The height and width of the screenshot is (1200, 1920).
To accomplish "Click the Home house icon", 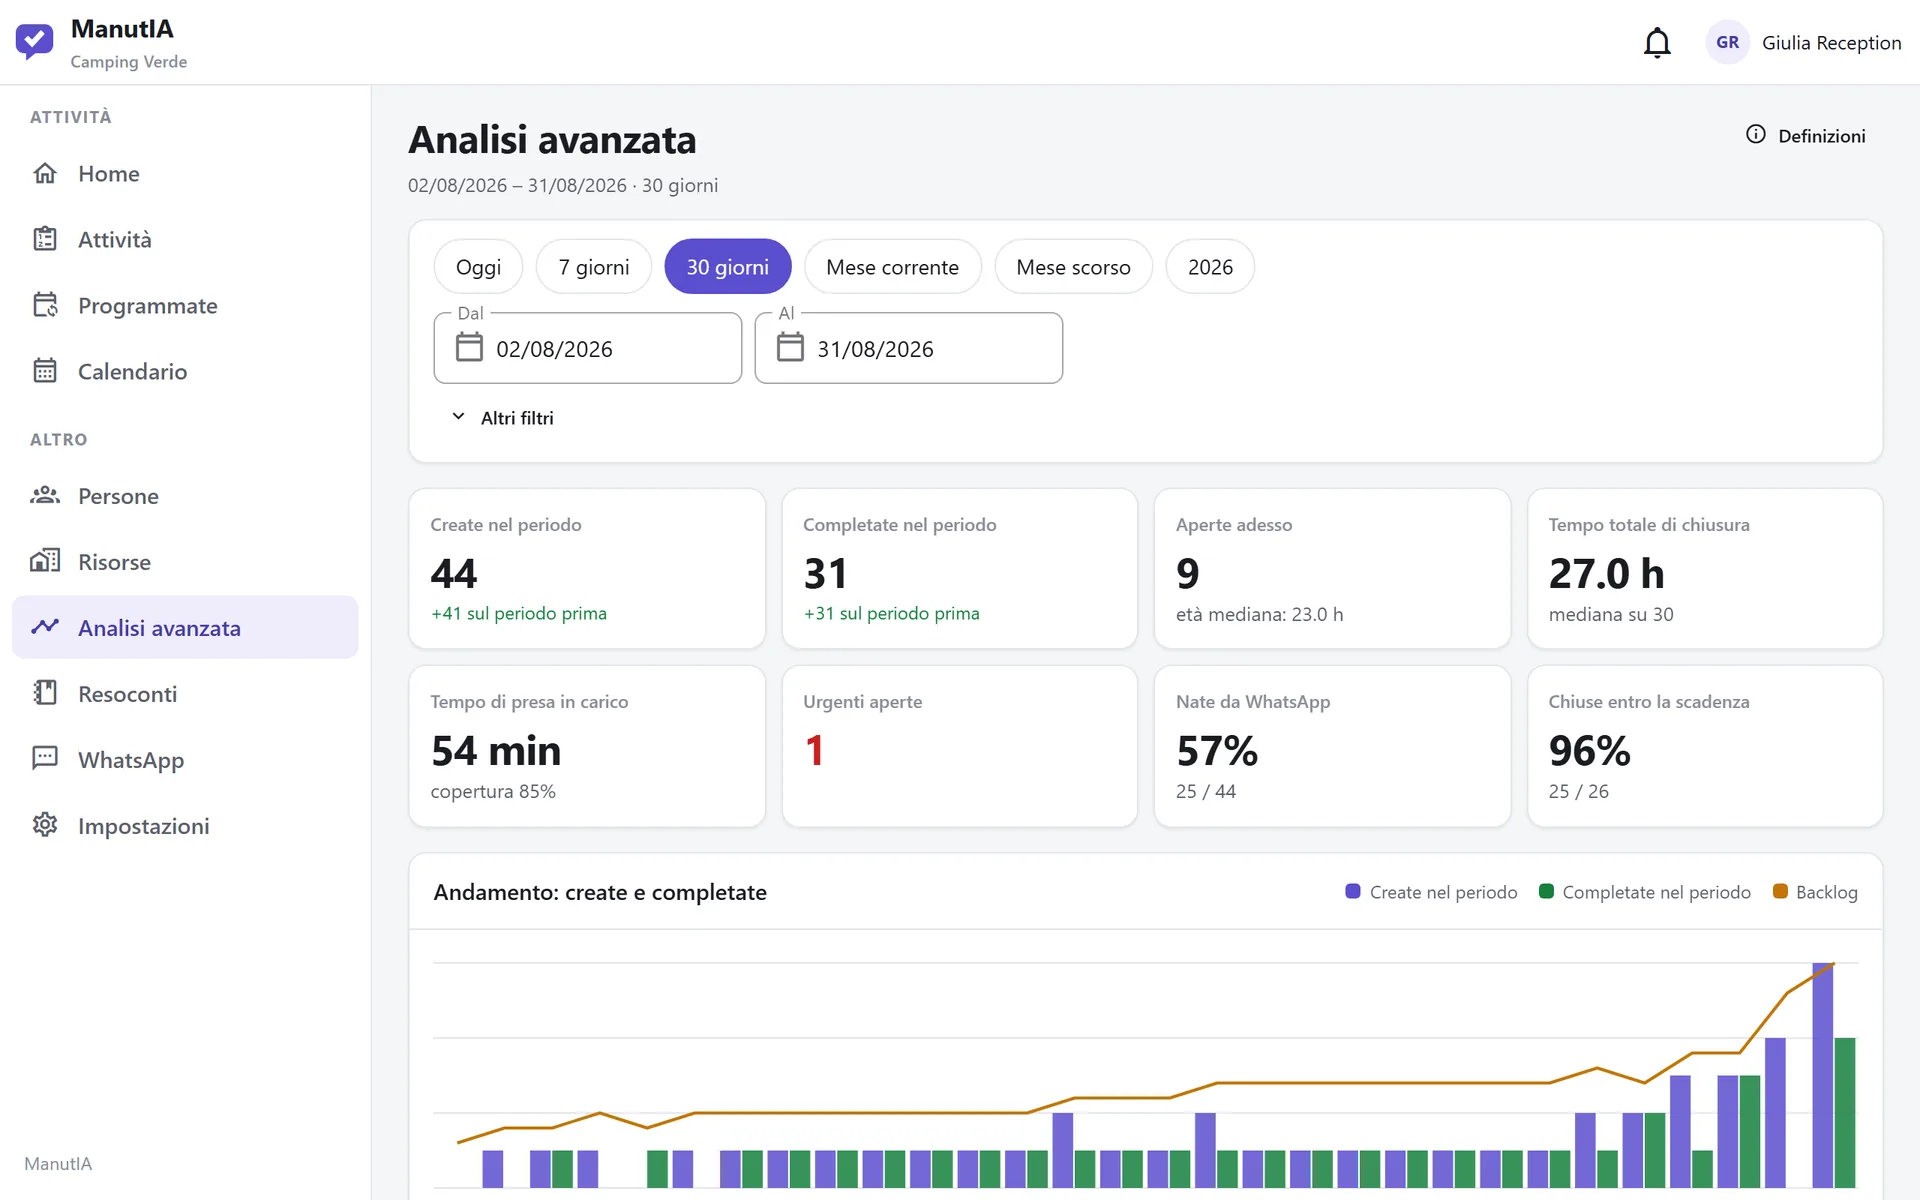I will click(x=45, y=173).
